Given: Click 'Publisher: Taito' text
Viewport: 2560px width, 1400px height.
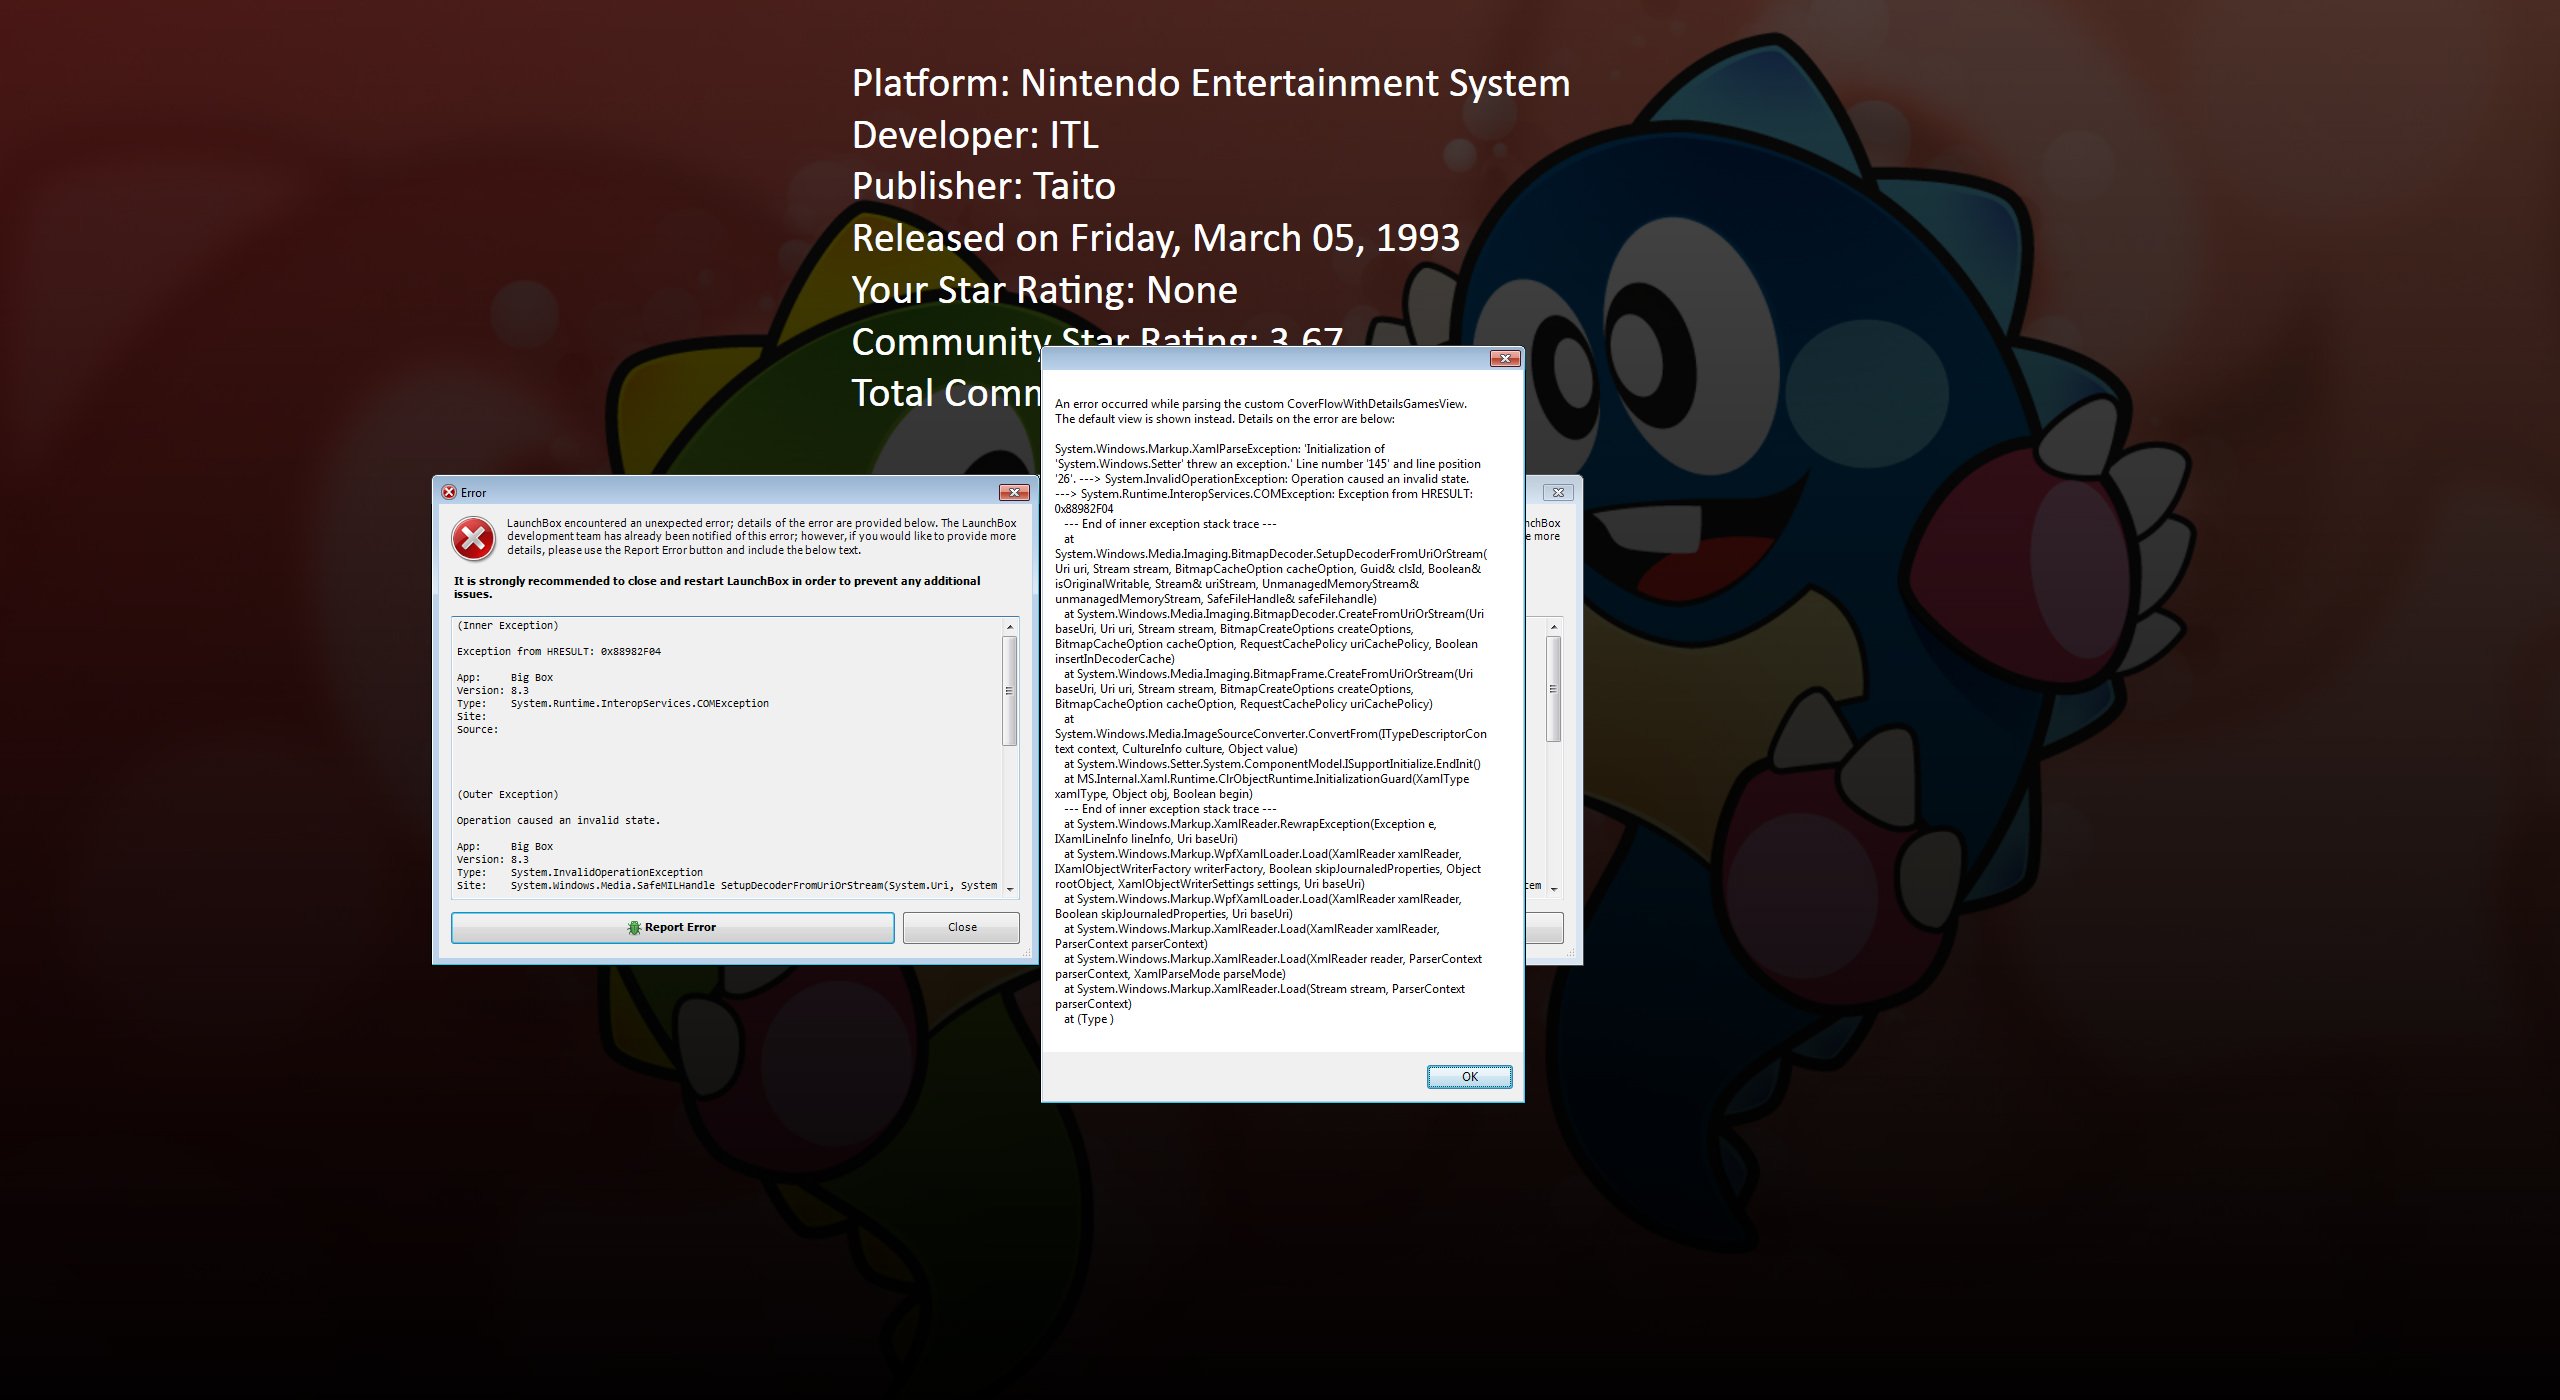Looking at the screenshot, I should [983, 186].
